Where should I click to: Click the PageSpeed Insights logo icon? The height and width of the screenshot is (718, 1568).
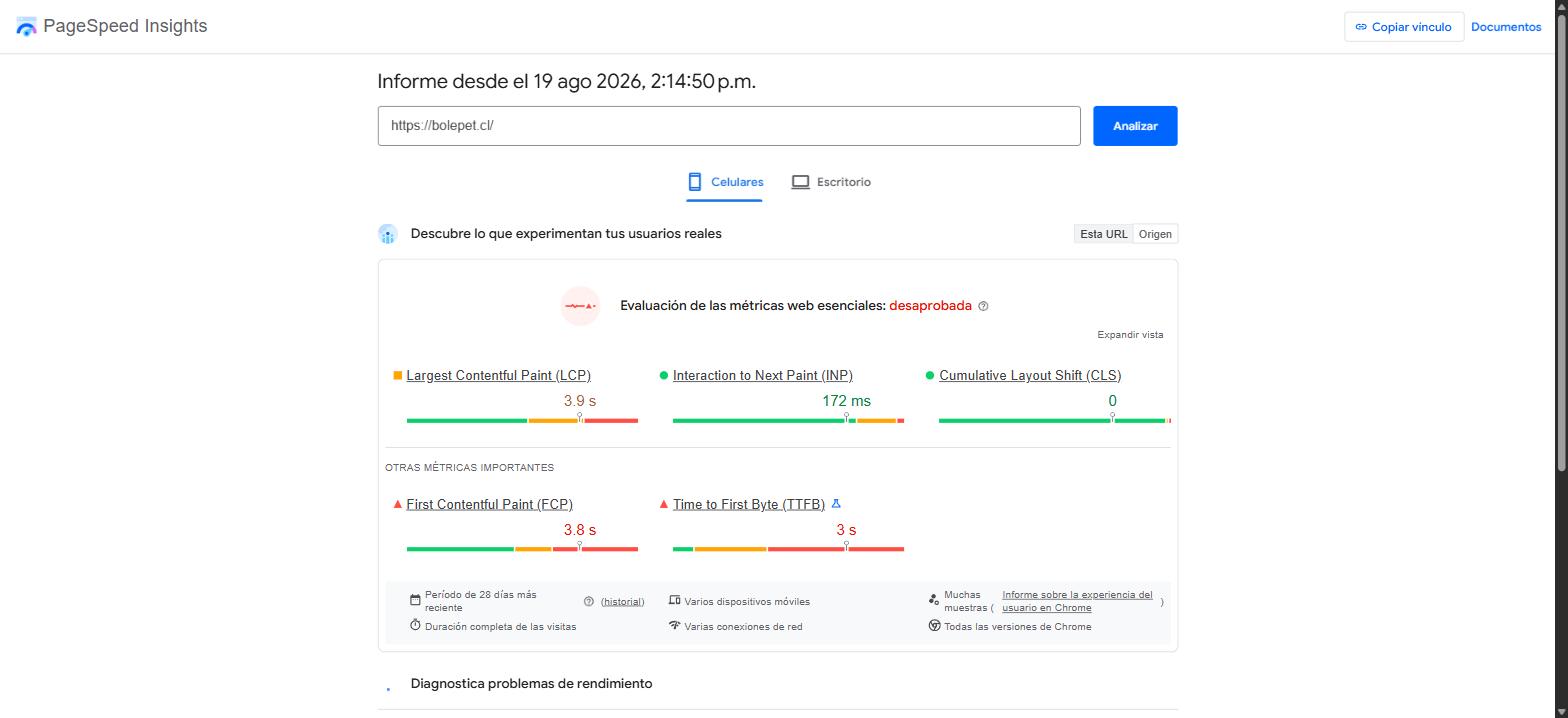[x=27, y=27]
